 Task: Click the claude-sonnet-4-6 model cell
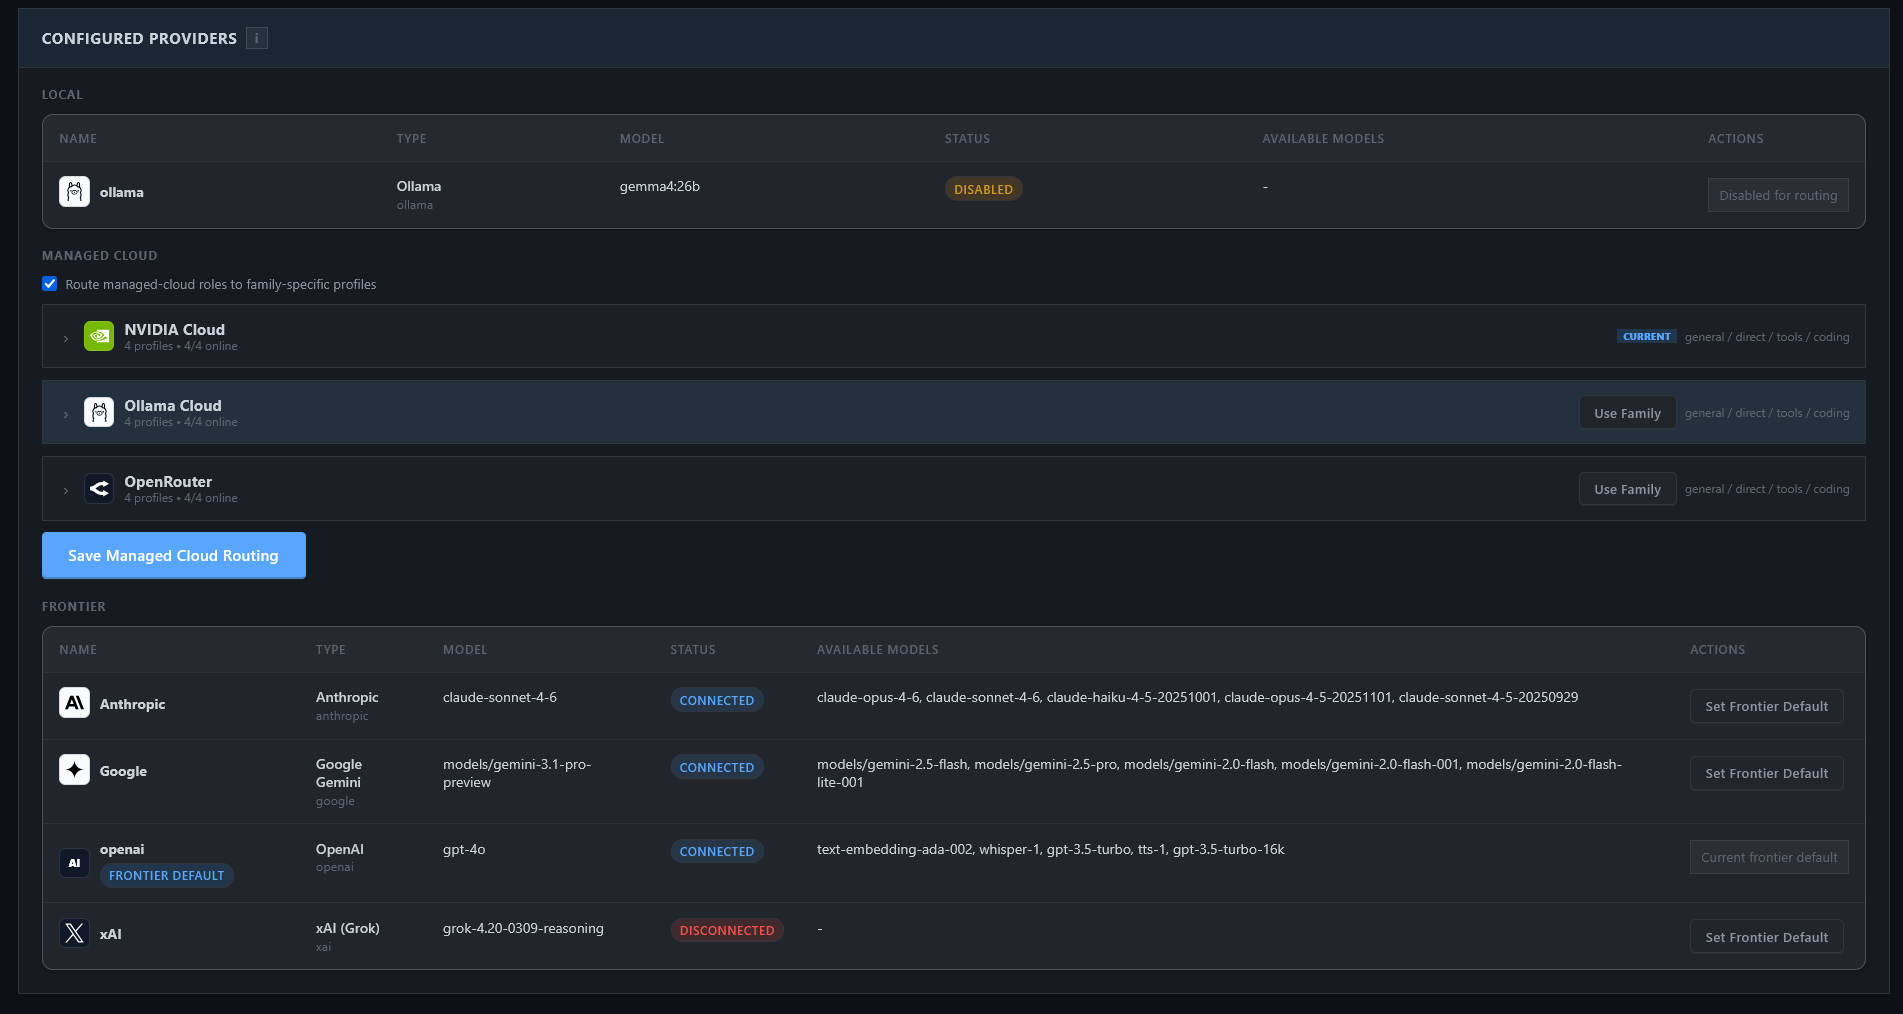(x=500, y=697)
